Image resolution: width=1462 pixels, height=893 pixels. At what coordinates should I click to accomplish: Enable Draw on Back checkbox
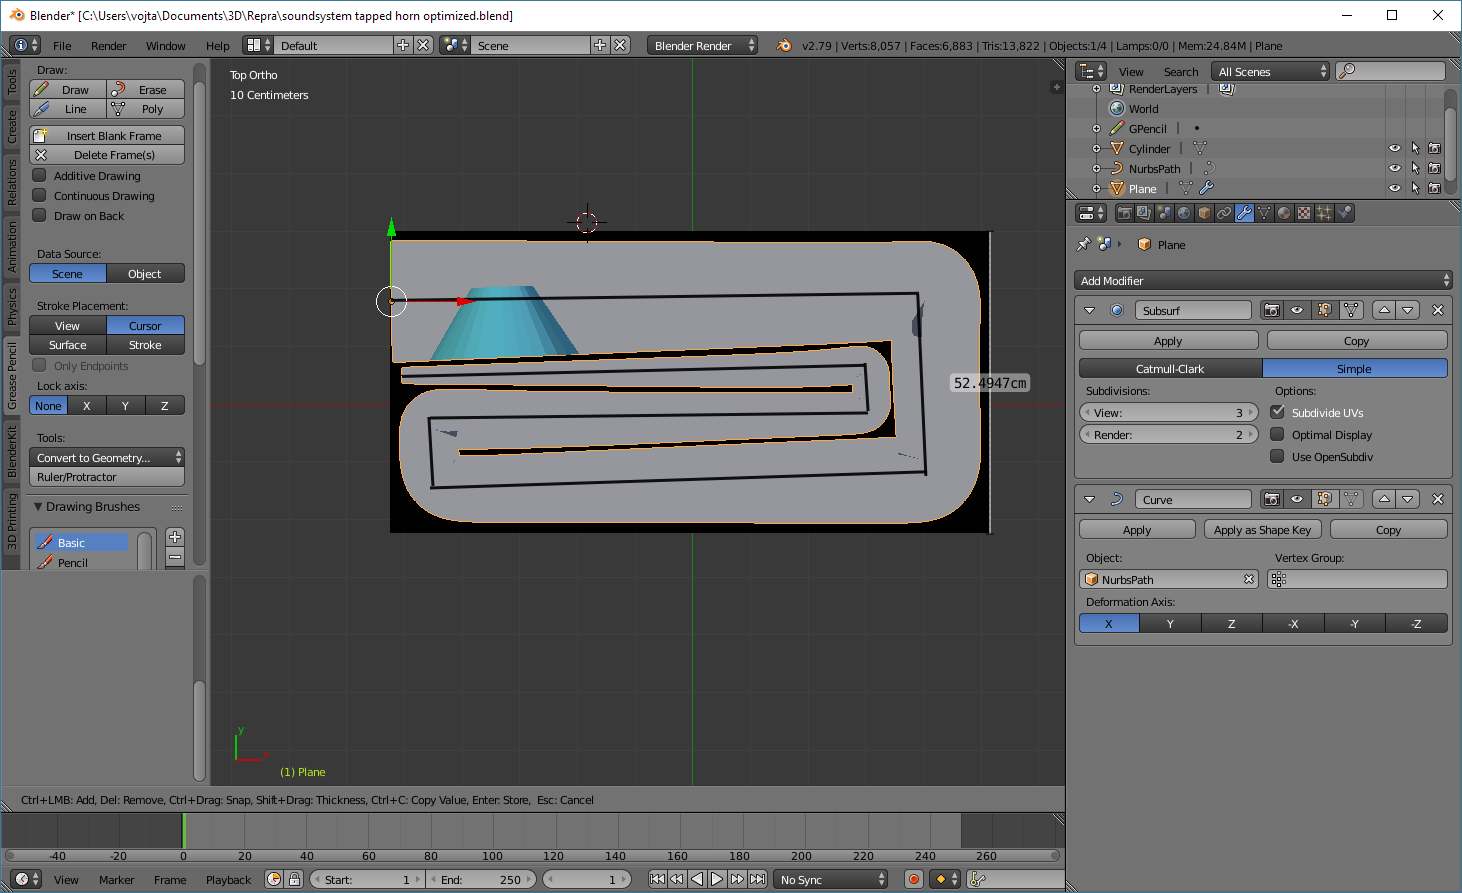pyautogui.click(x=40, y=215)
